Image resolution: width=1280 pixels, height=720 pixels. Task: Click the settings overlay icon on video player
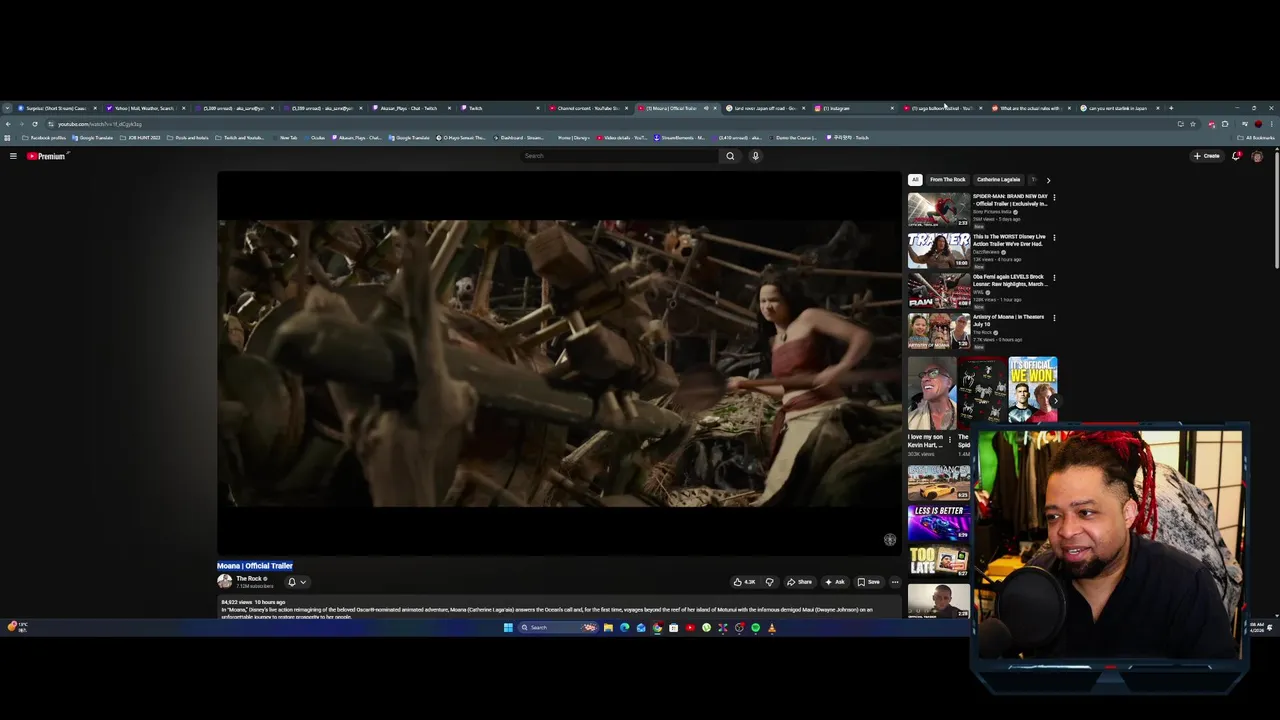coord(890,540)
